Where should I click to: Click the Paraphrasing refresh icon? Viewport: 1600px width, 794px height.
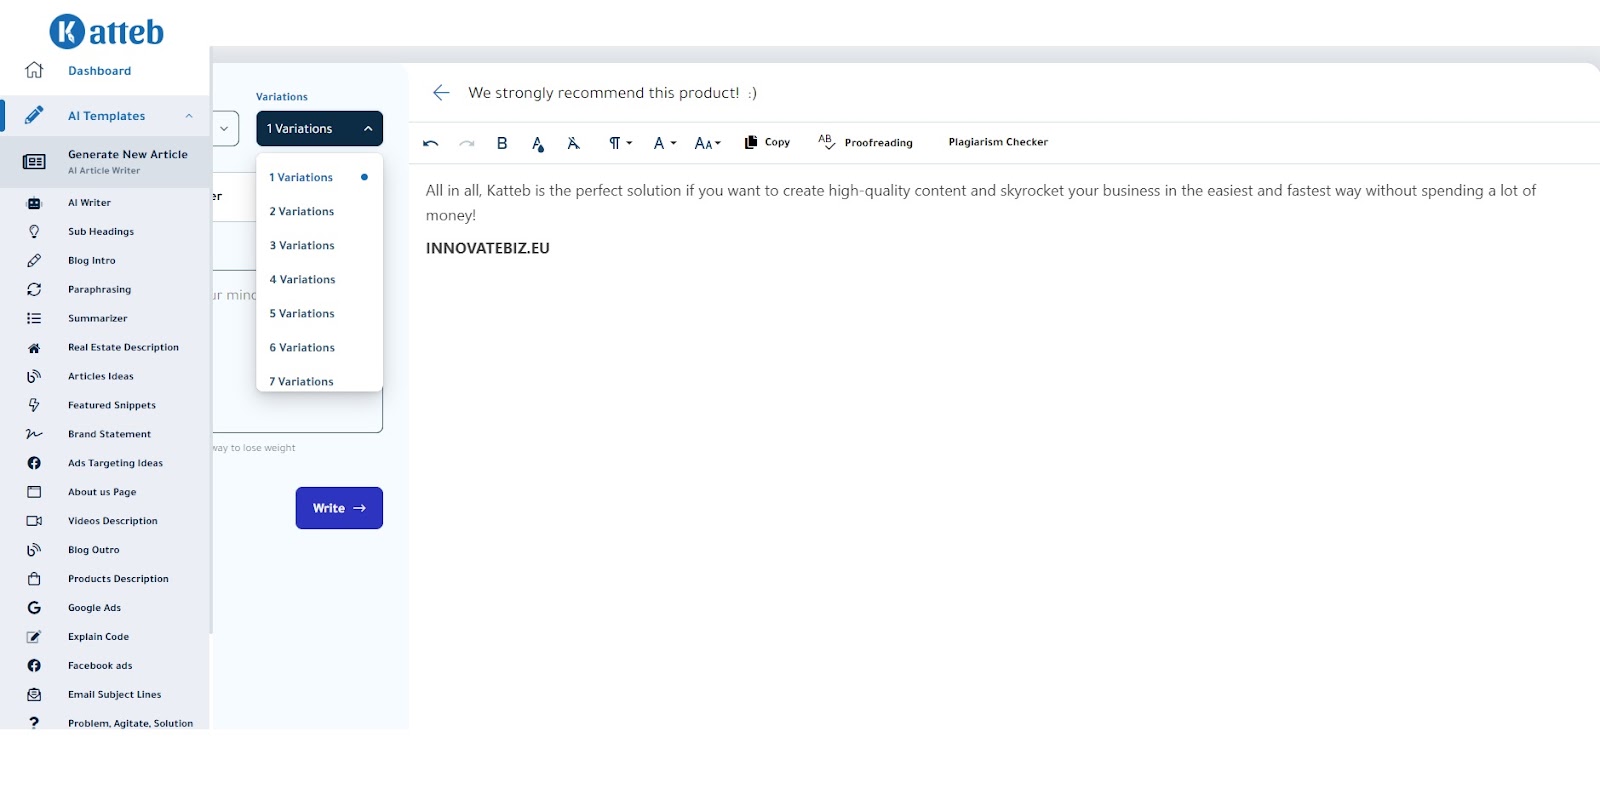coord(34,290)
